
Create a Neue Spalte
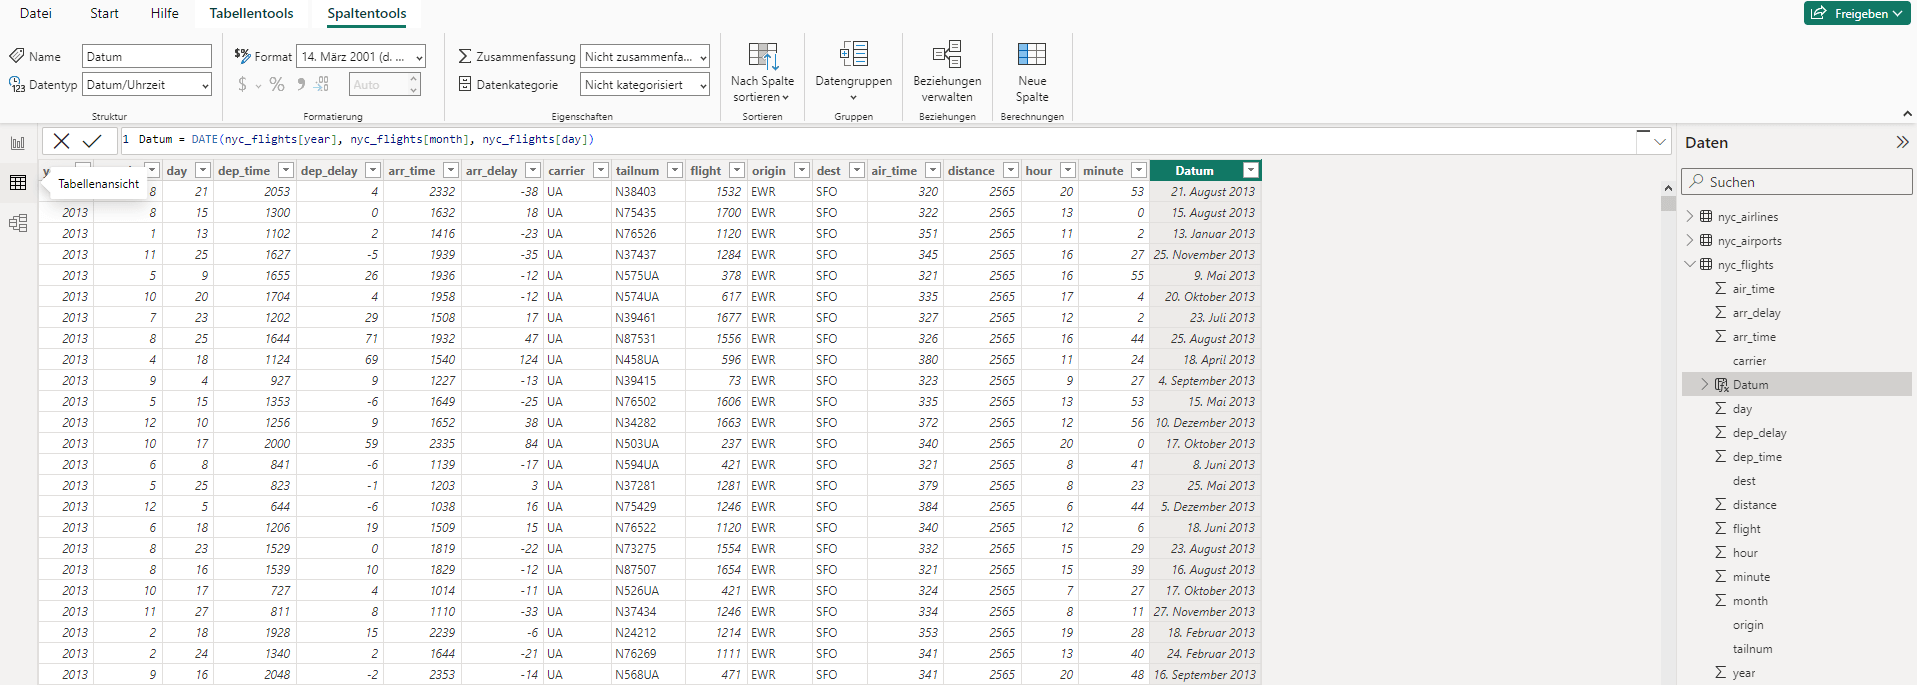coord(1032,72)
